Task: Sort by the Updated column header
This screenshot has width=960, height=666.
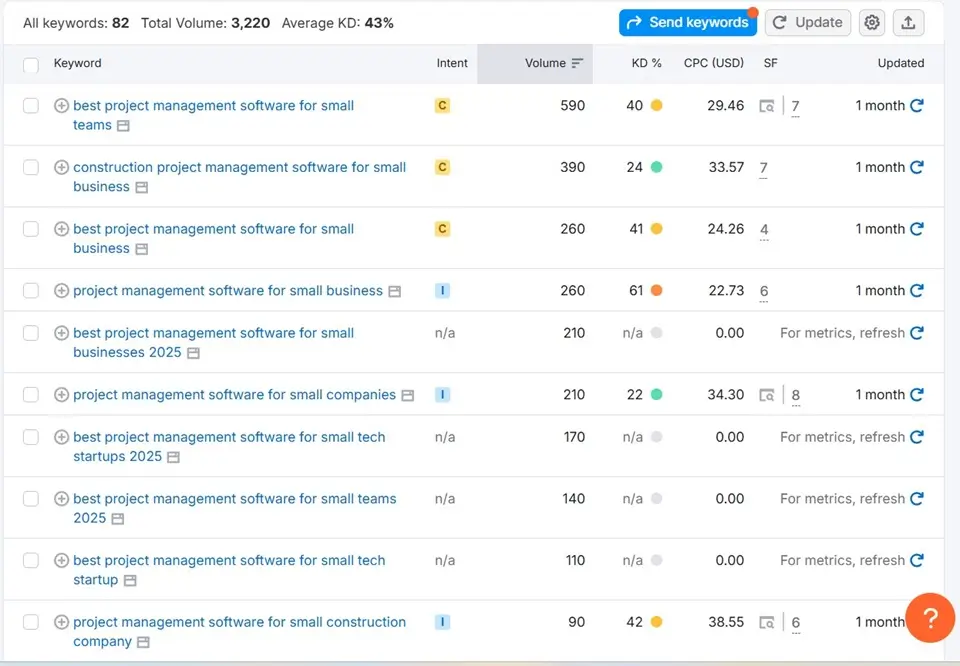Action: pos(901,63)
